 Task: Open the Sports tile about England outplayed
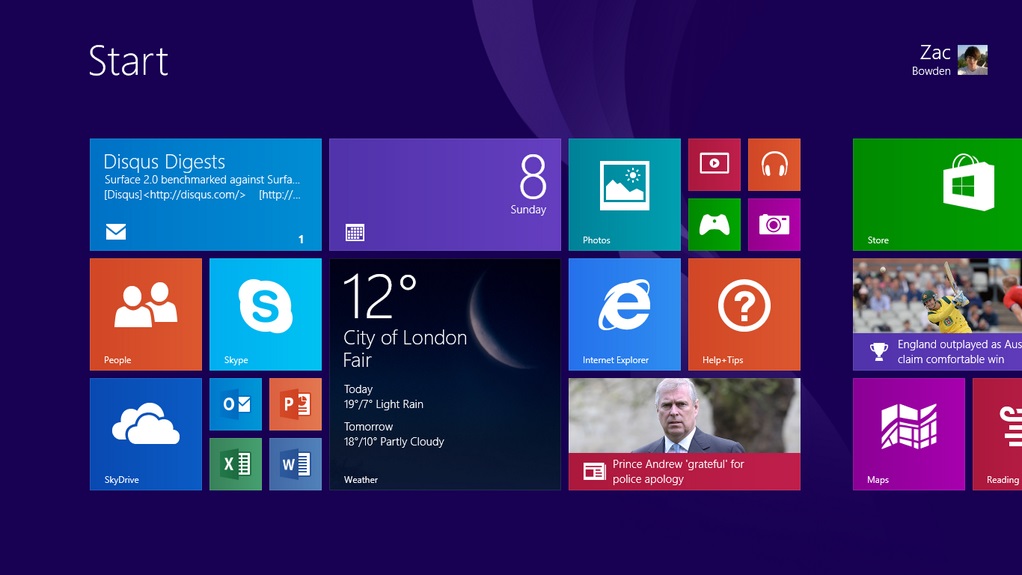[x=937, y=314]
